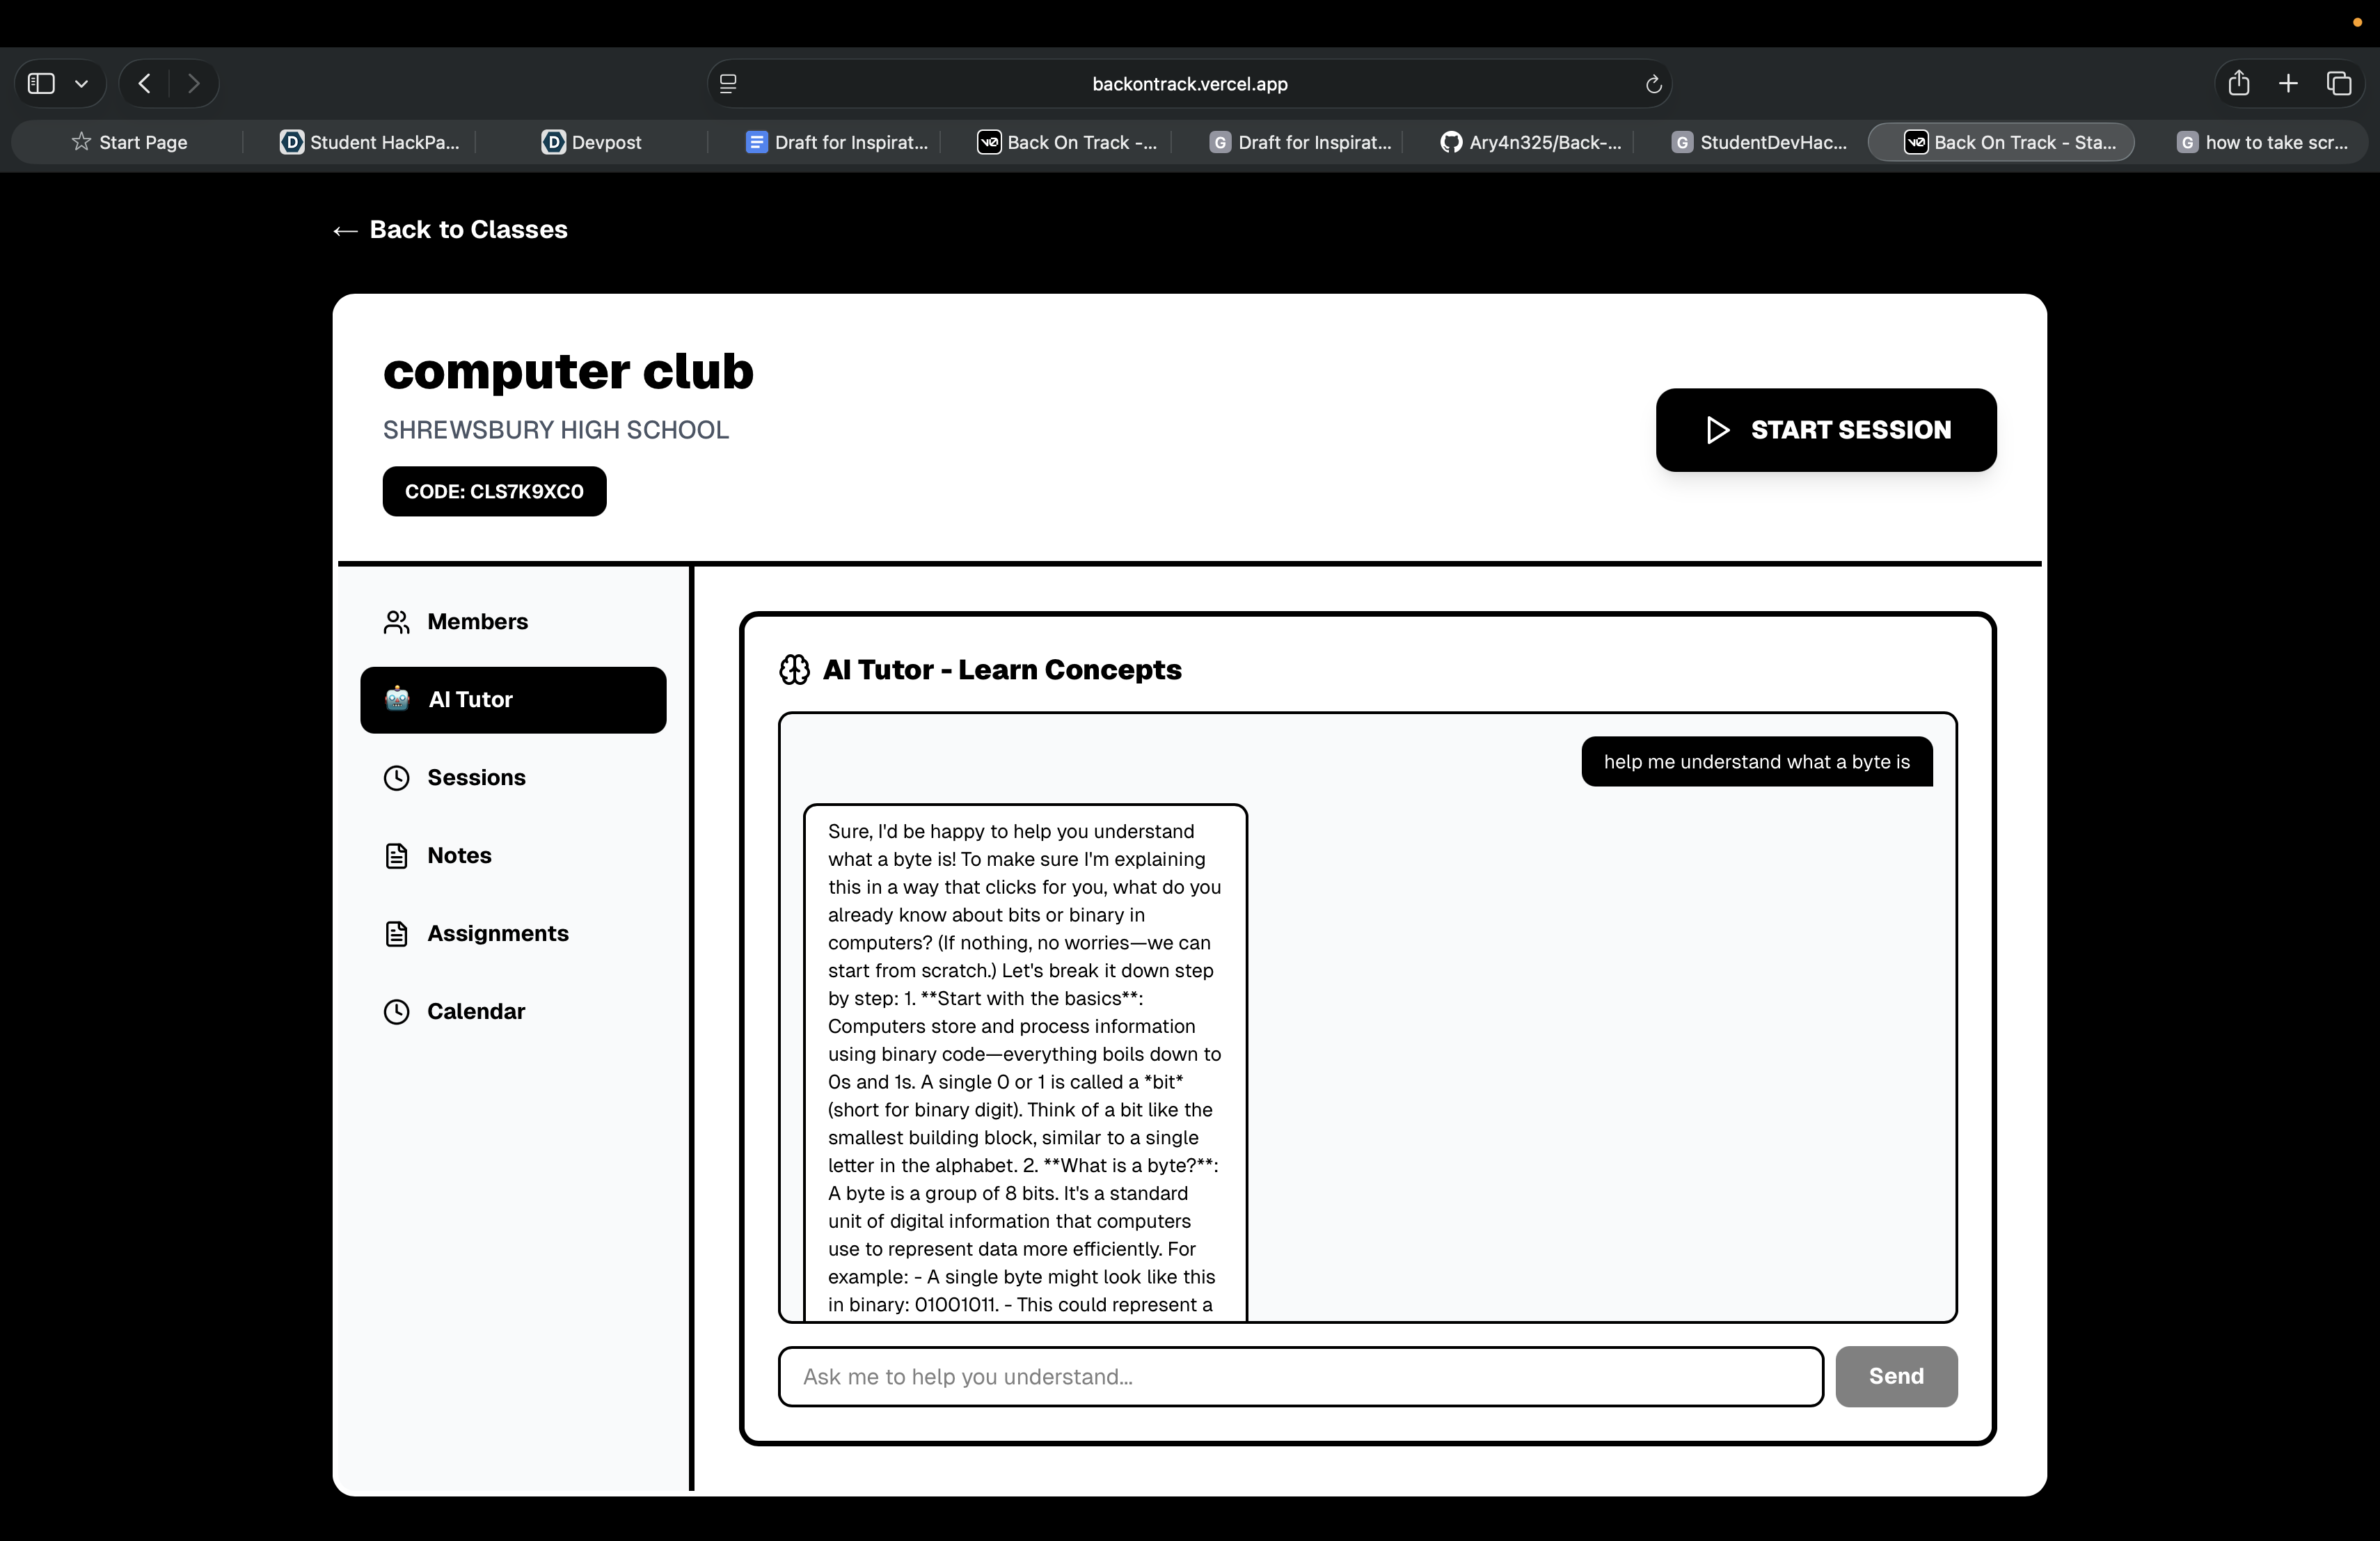The width and height of the screenshot is (2380, 1541).
Task: Open the Start Page tab
Action: coord(130,142)
